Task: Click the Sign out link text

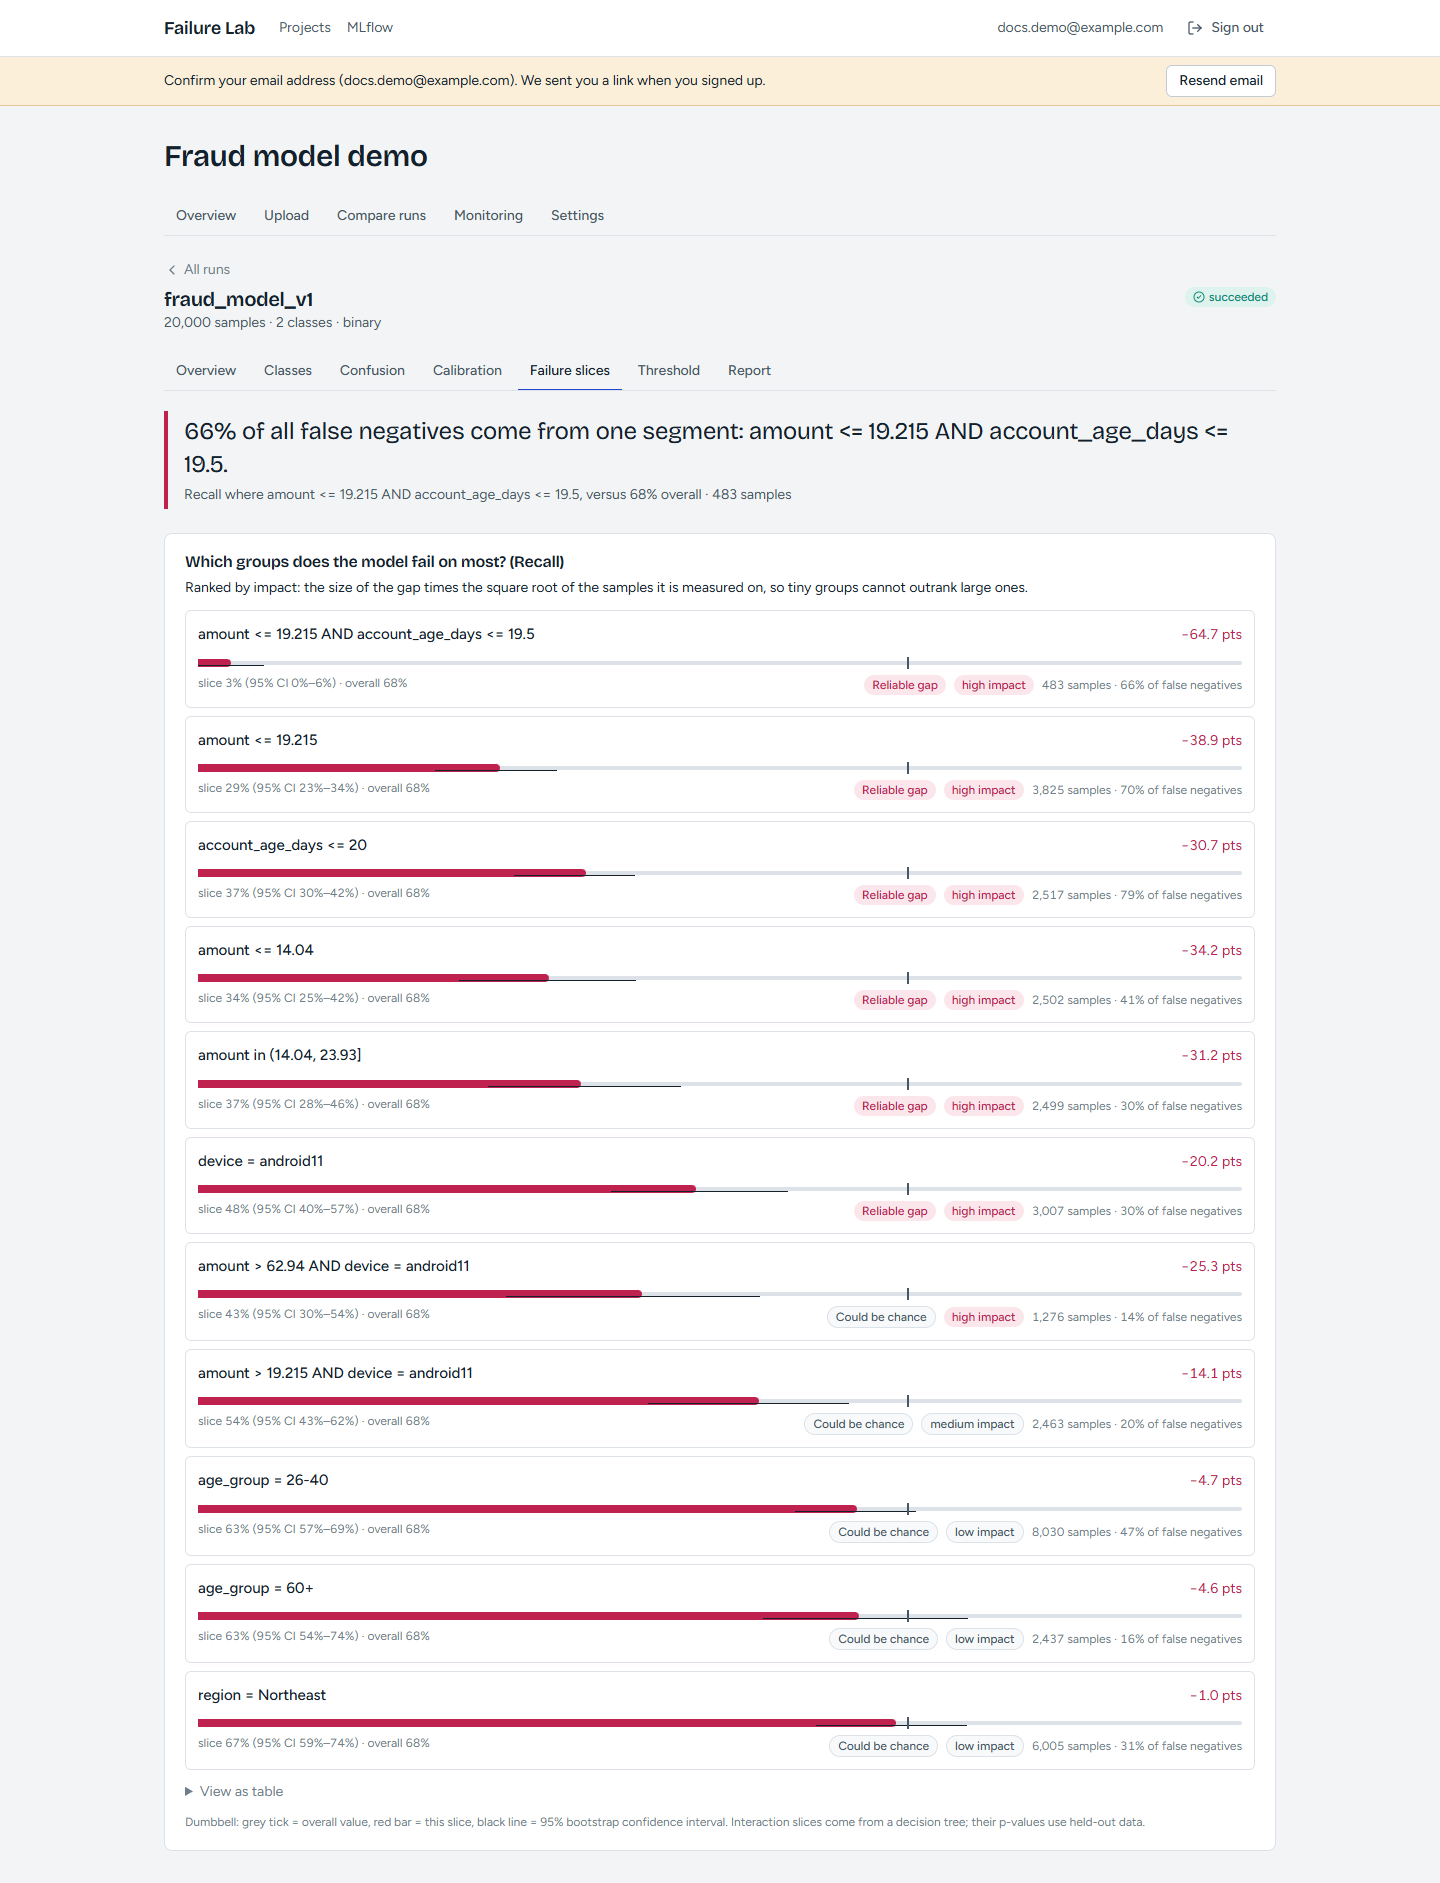Action: [x=1237, y=28]
